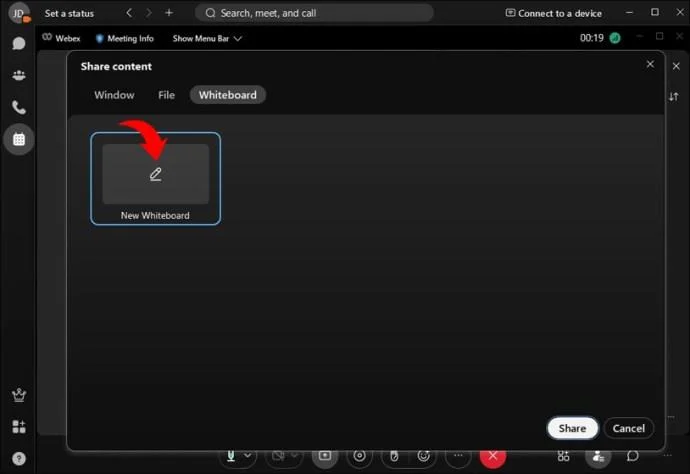This screenshot has height=474, width=690.
Task: Click the Webex logo label
Action: point(62,38)
